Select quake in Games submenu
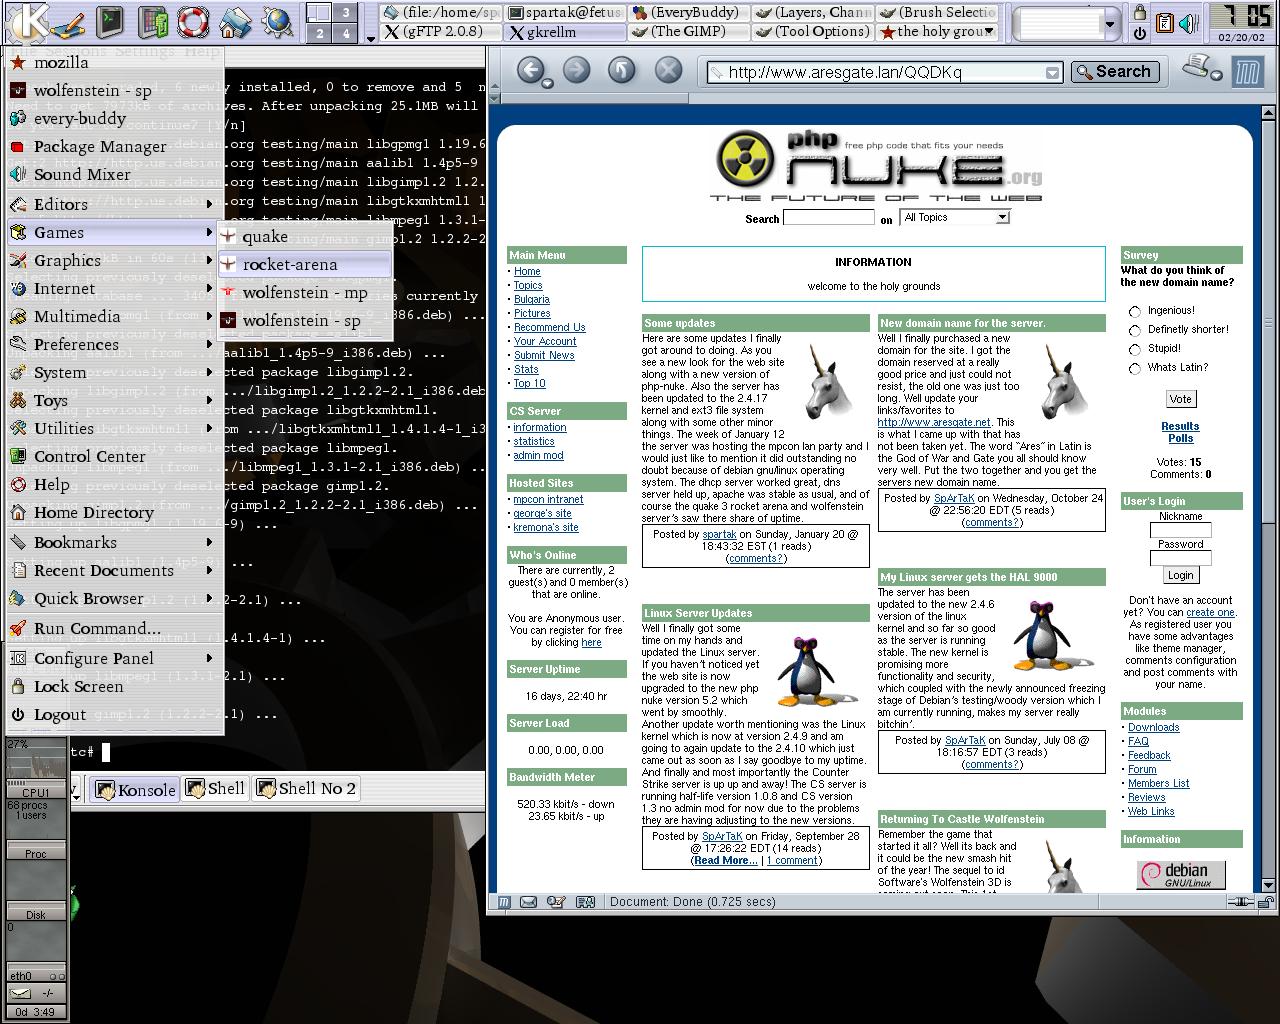 point(305,236)
